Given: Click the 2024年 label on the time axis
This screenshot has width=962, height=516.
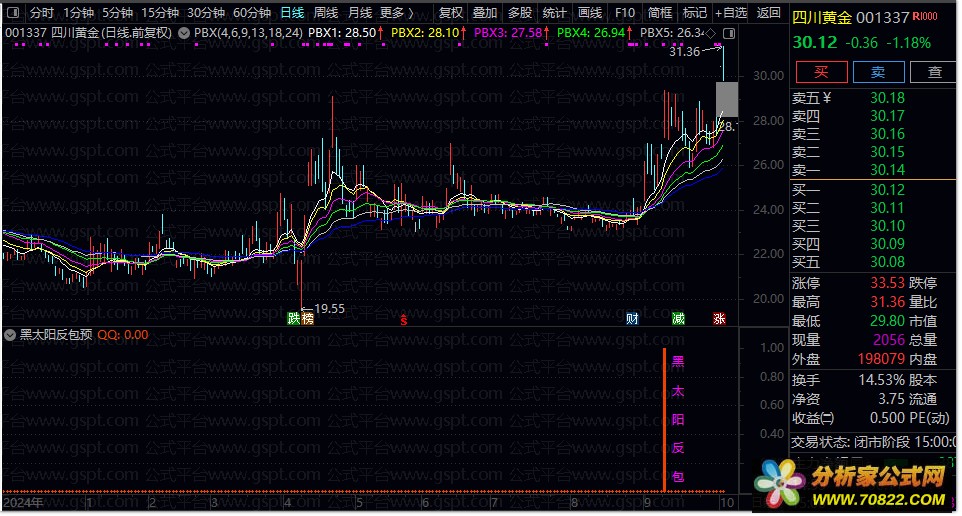Looking at the screenshot, I should (x=22, y=503).
